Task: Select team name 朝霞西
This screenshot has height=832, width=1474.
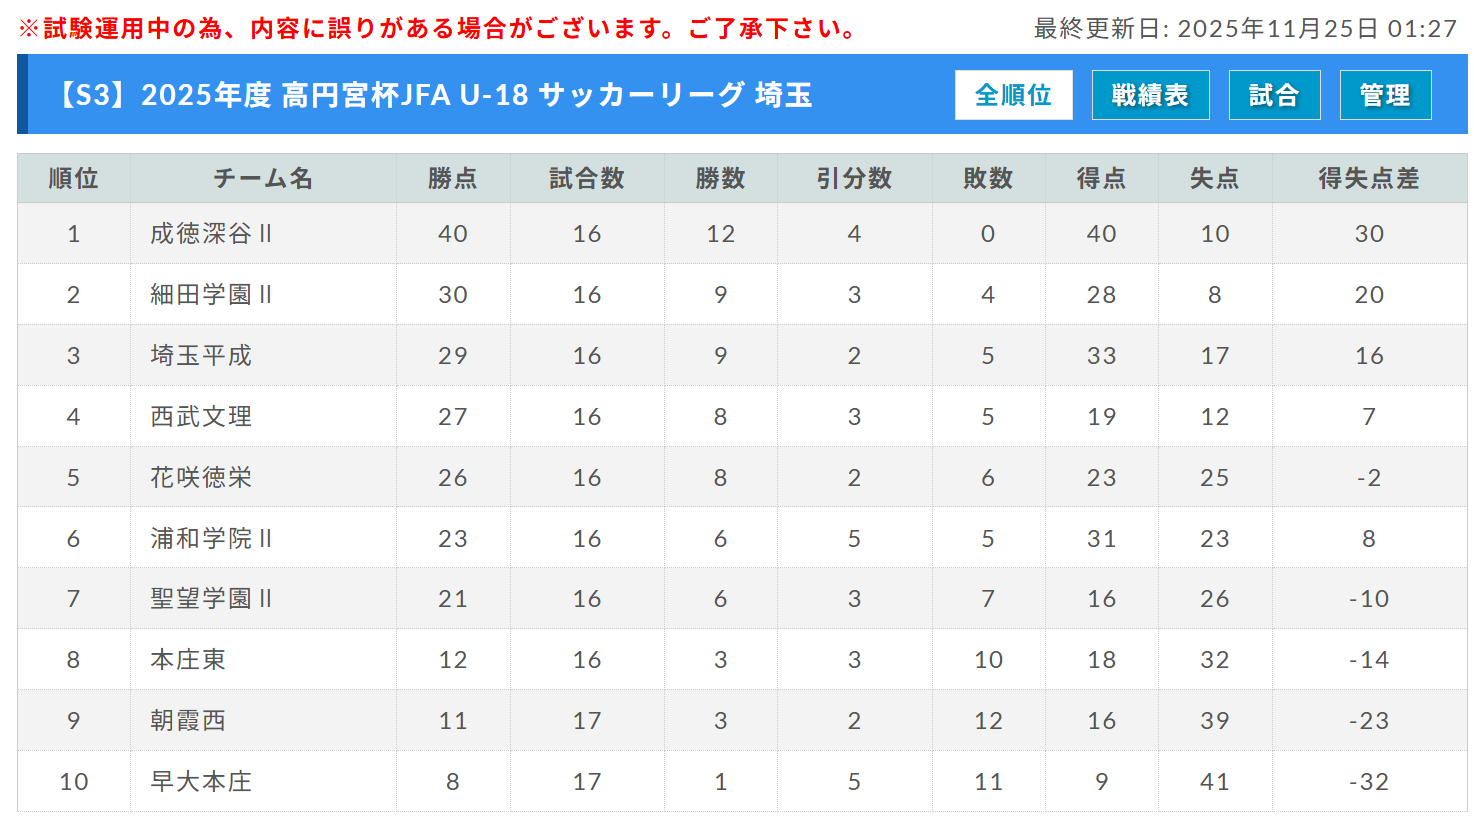Action: pos(188,721)
